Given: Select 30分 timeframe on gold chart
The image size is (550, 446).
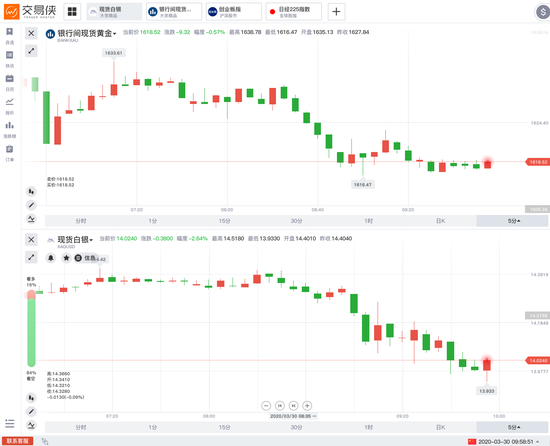Looking at the screenshot, I should (x=296, y=221).
